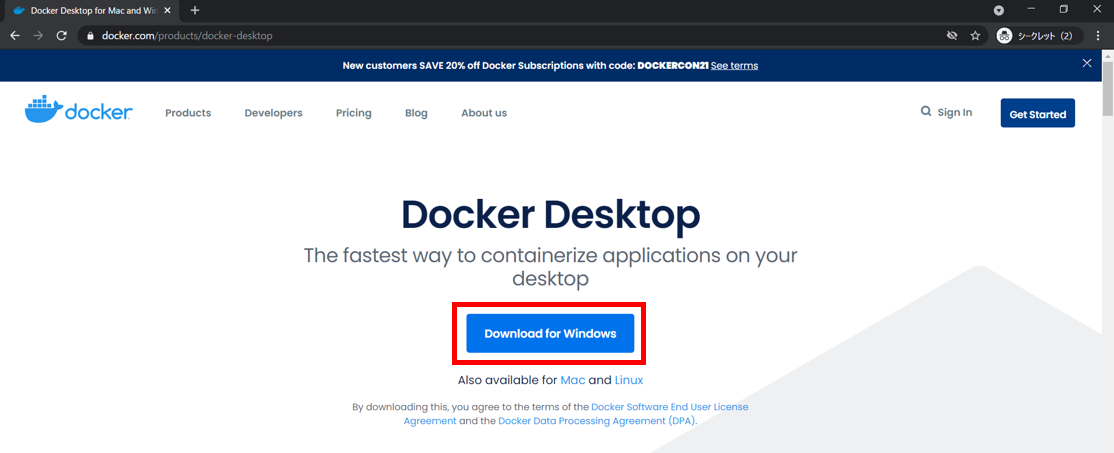Open the Linux download link
The height and width of the screenshot is (453, 1114).
pyautogui.click(x=629, y=380)
